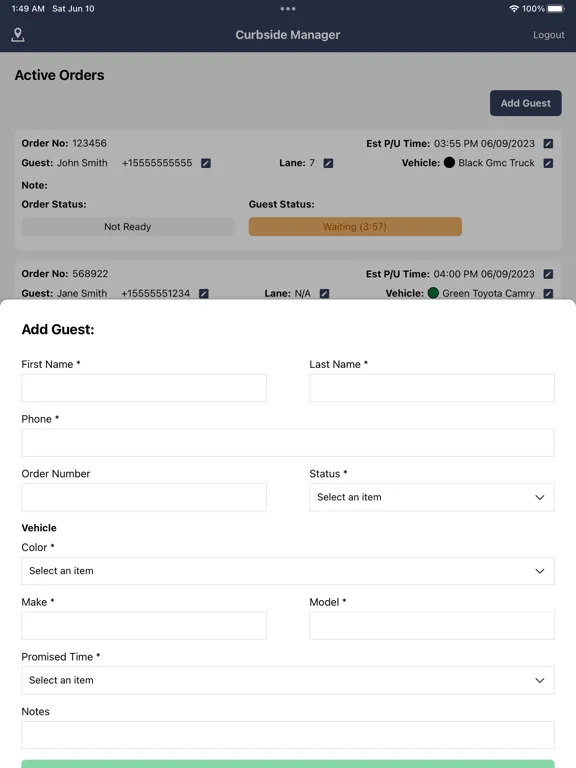Image resolution: width=576 pixels, height=768 pixels.
Task: Click phone number +15555555555
Action: (157, 163)
